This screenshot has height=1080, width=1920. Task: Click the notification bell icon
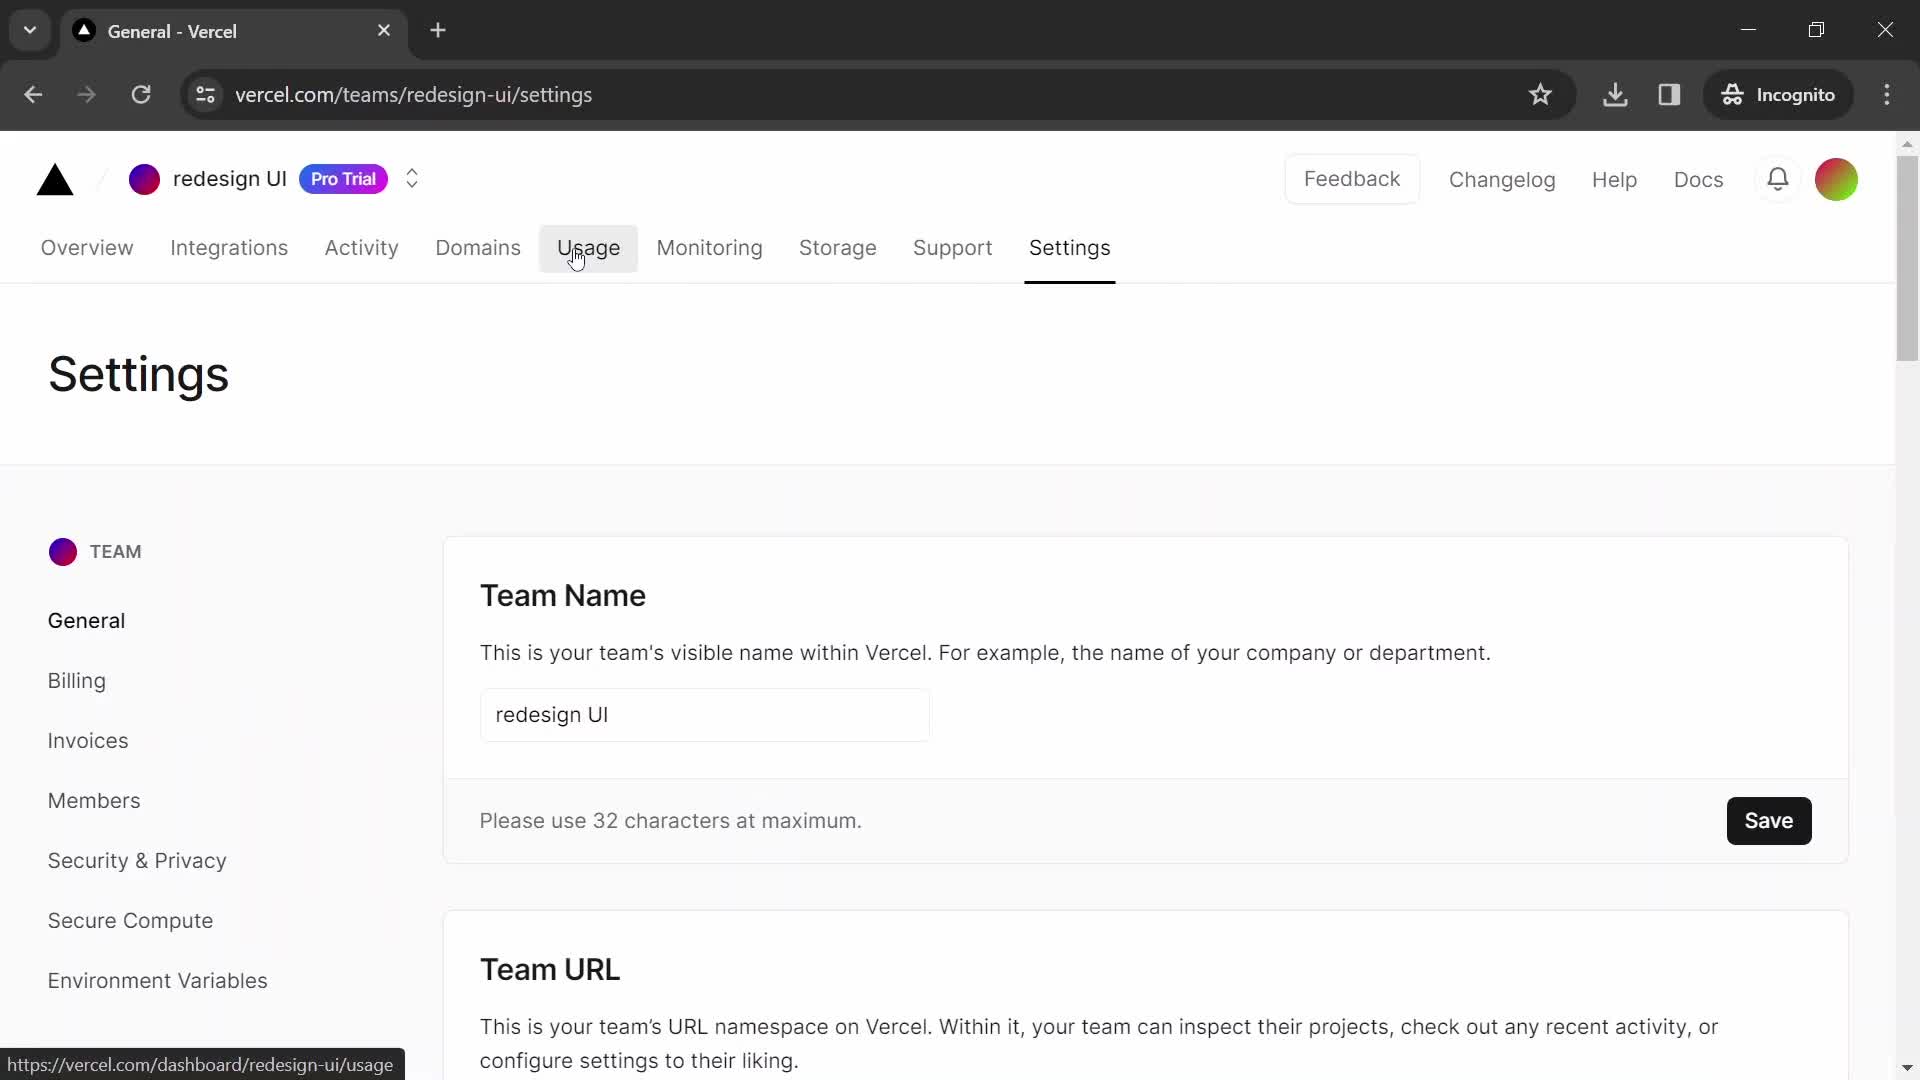(1778, 178)
